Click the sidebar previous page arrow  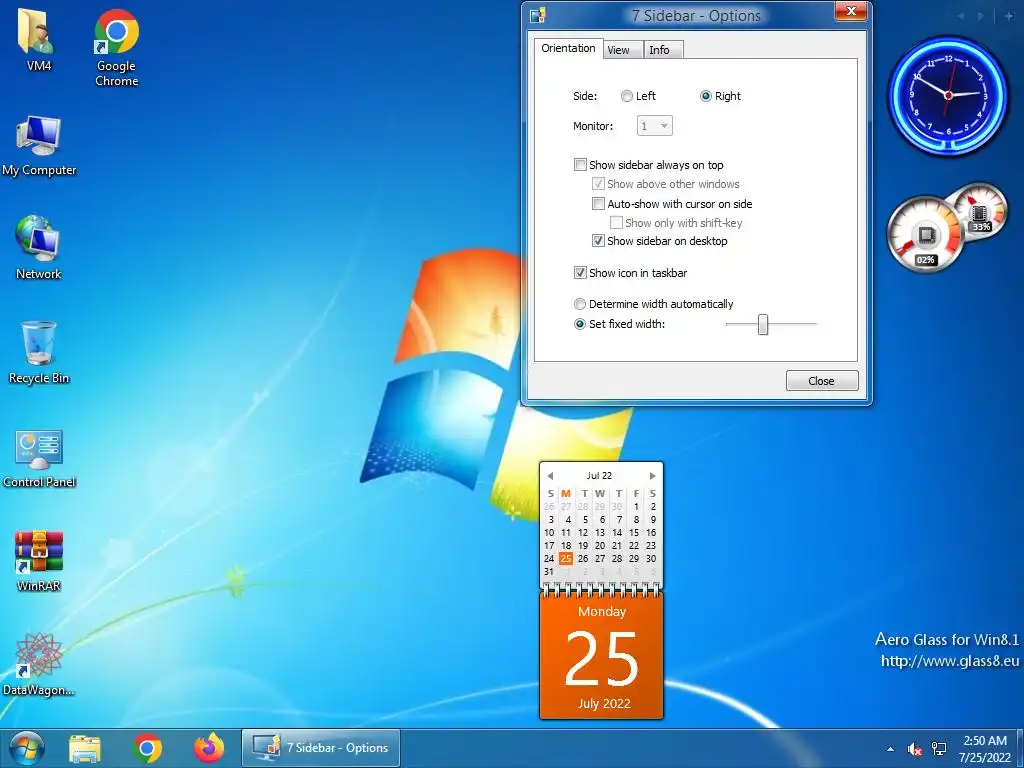point(961,16)
